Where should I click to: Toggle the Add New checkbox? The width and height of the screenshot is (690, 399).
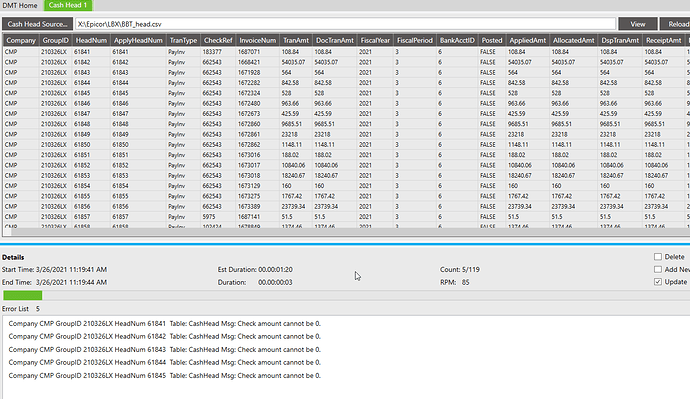click(658, 269)
